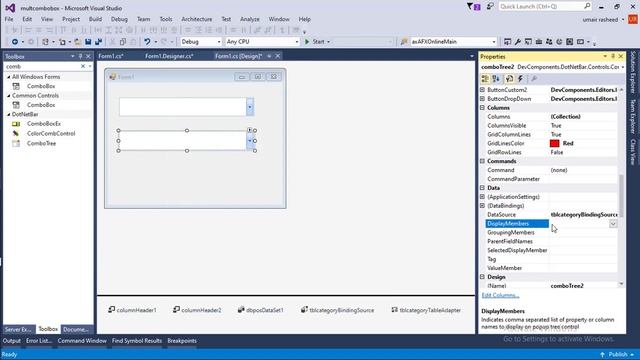The width and height of the screenshot is (640, 360).
Task: Click the red GridLinesColor swatch
Action: pyautogui.click(x=554, y=143)
